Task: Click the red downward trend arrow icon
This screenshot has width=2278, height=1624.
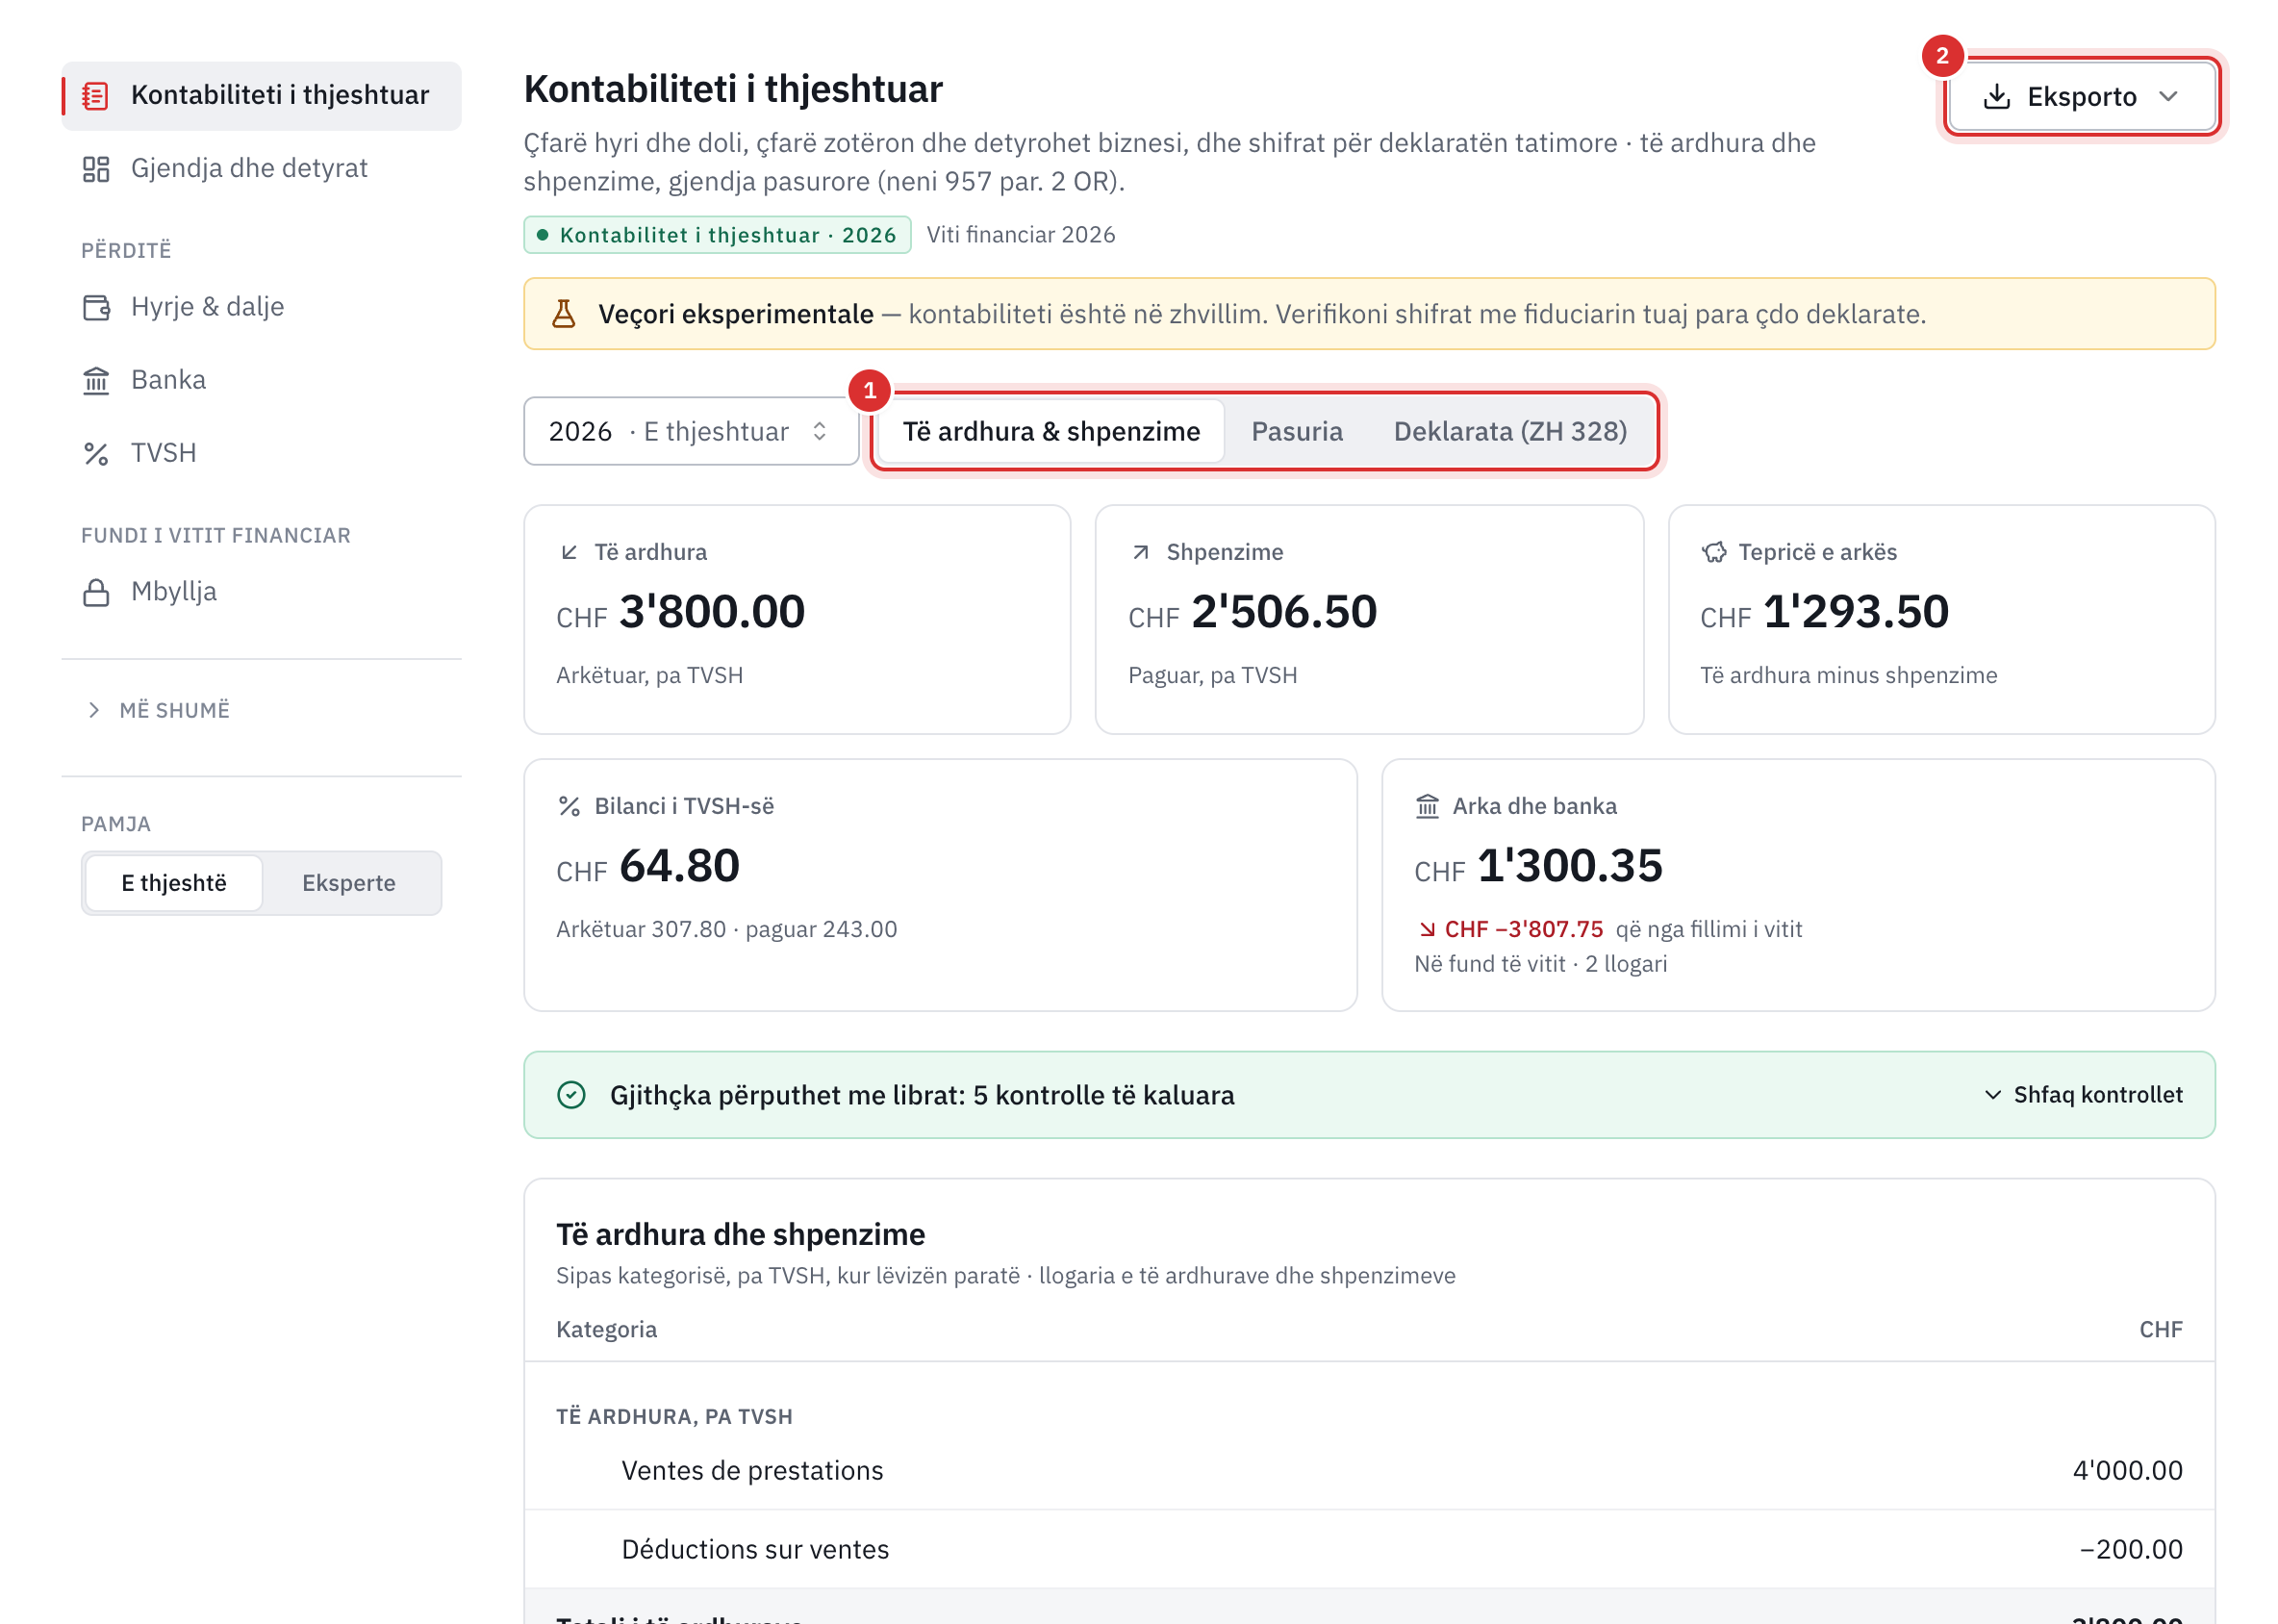Action: point(1427,930)
